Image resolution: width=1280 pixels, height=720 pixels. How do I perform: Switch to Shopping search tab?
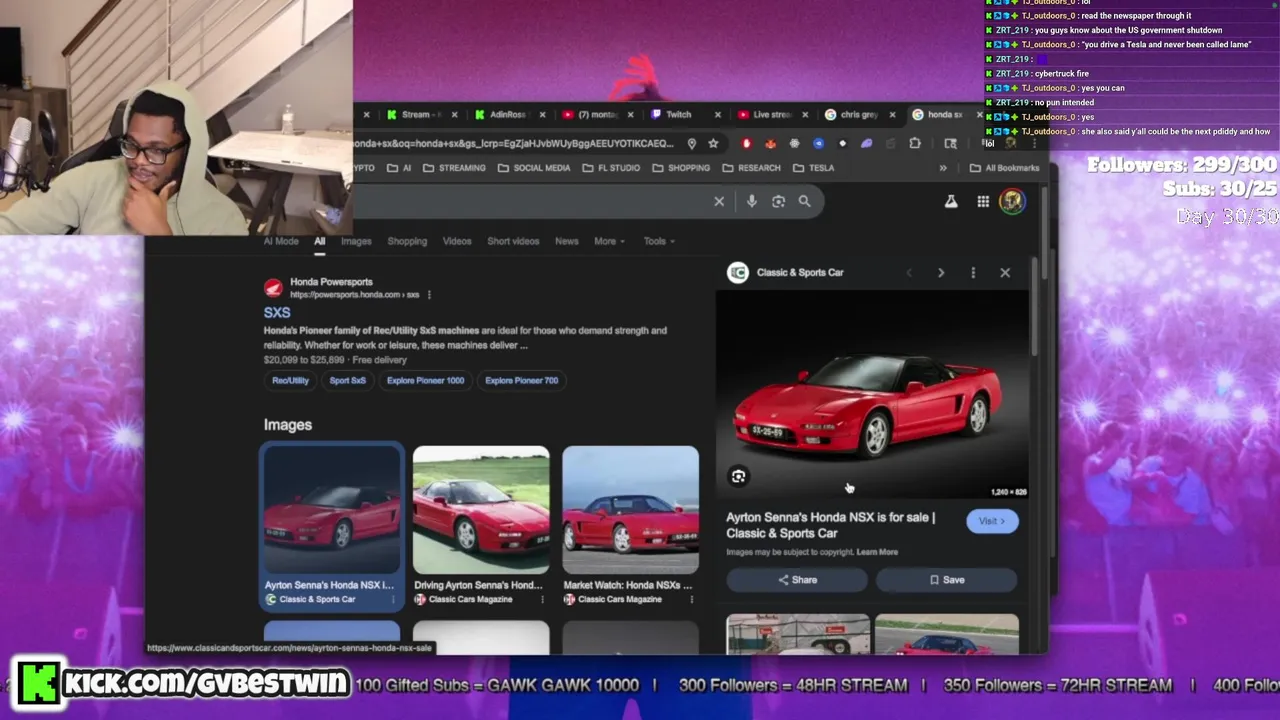tap(407, 241)
